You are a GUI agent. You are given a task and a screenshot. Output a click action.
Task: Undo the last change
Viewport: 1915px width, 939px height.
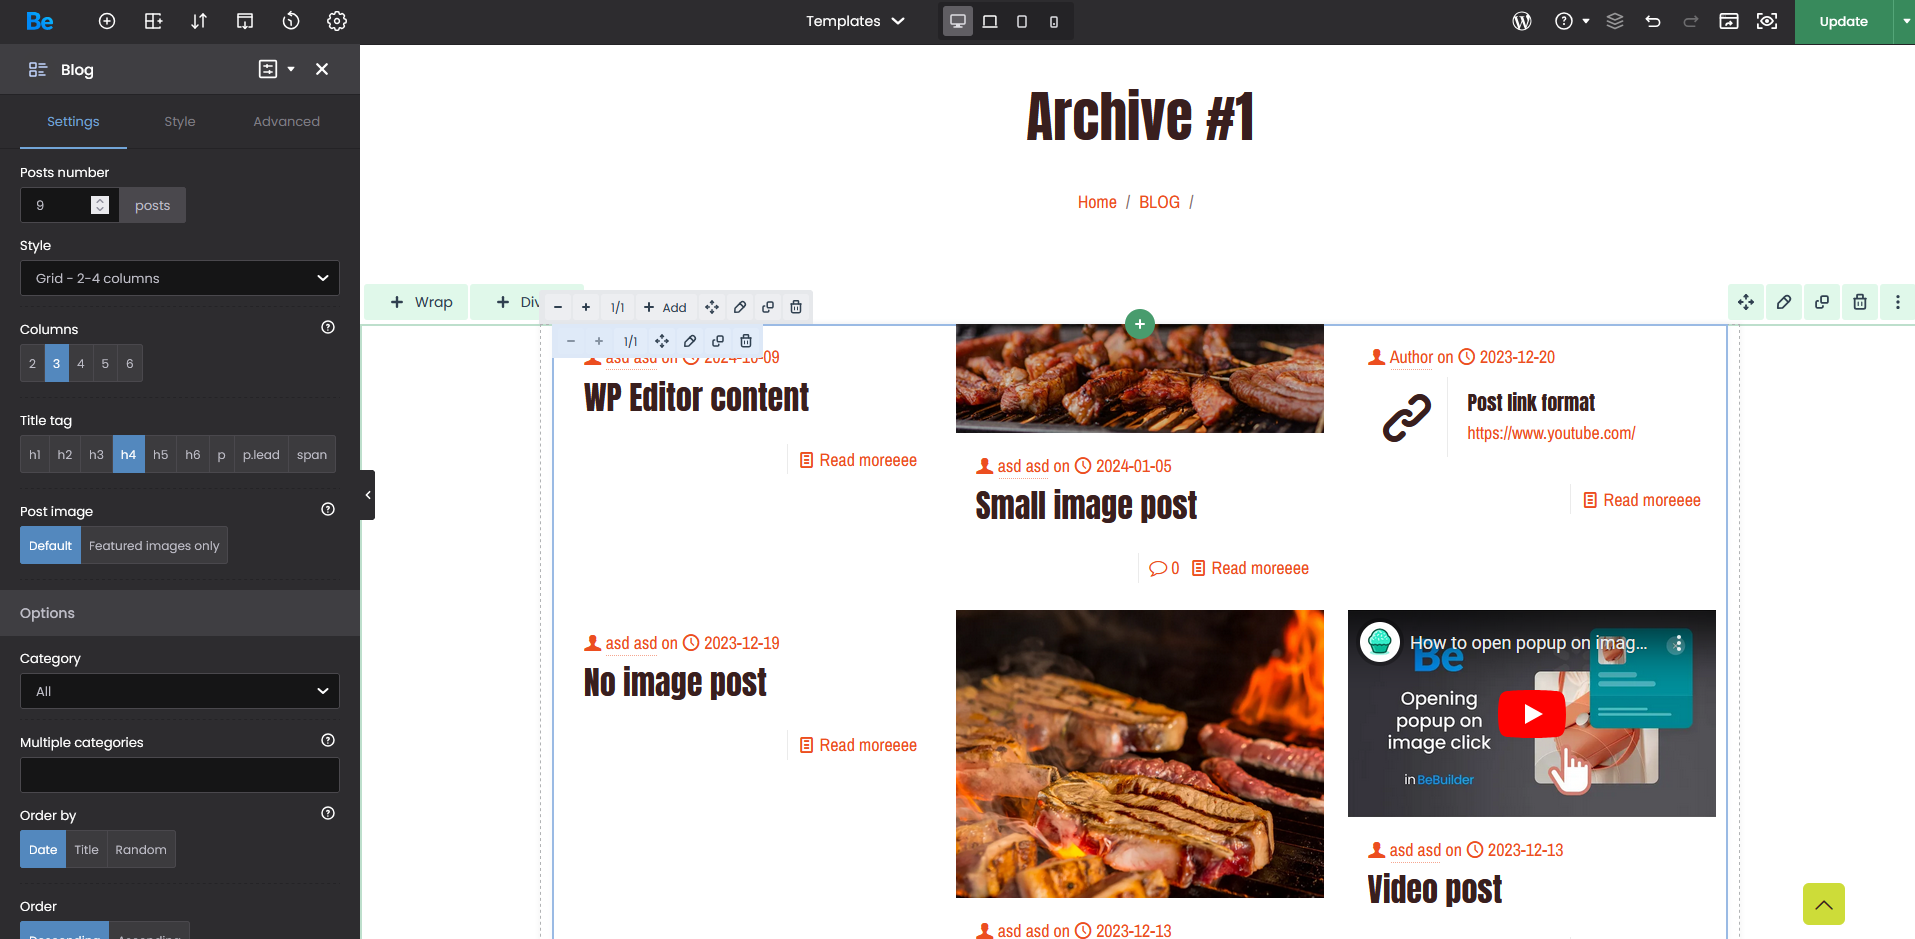[x=1653, y=21]
